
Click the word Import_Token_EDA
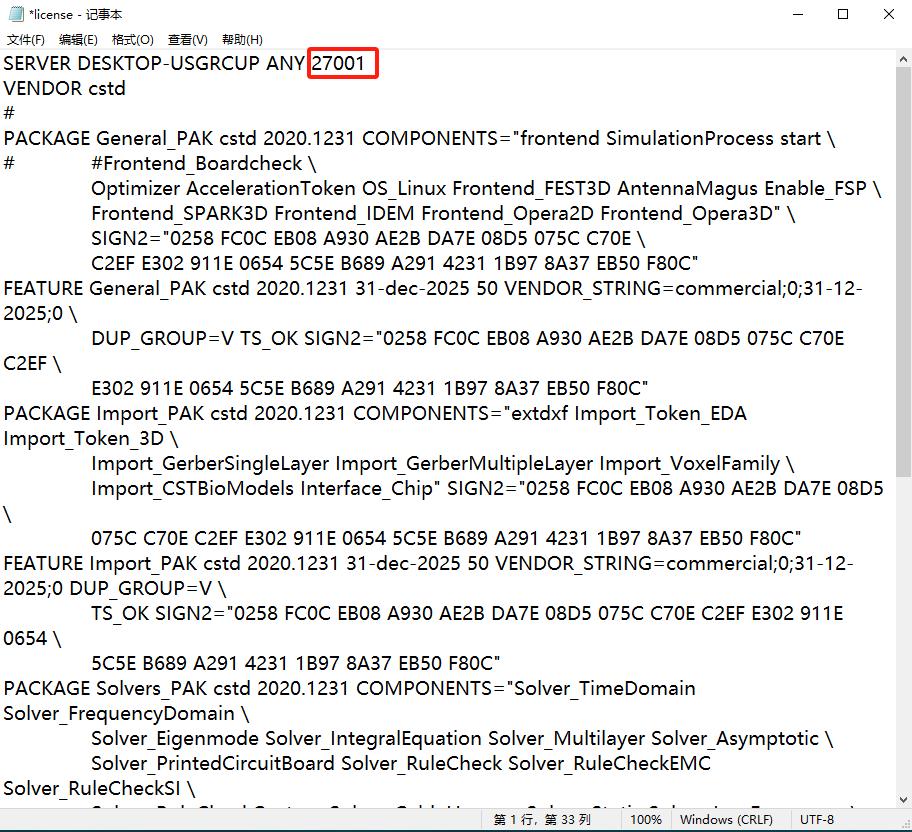661,414
